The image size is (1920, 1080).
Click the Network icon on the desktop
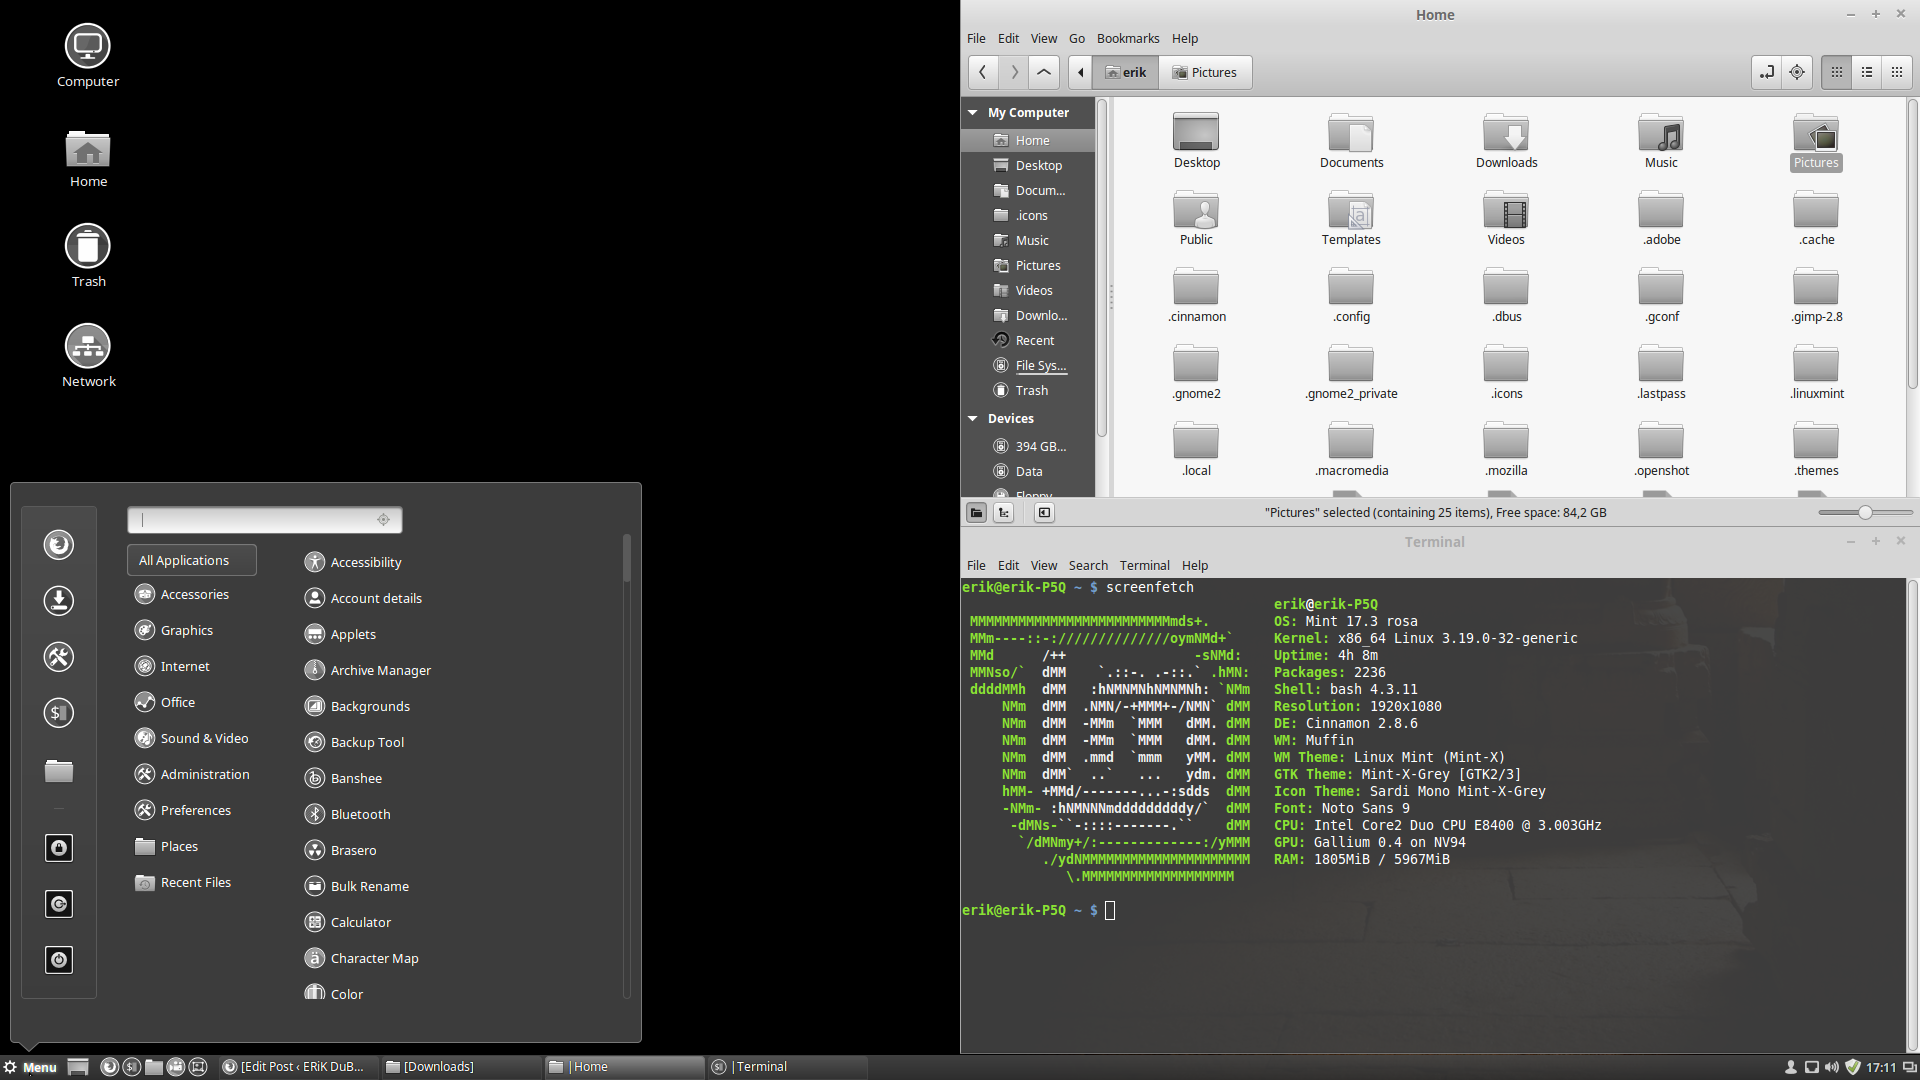click(87, 347)
